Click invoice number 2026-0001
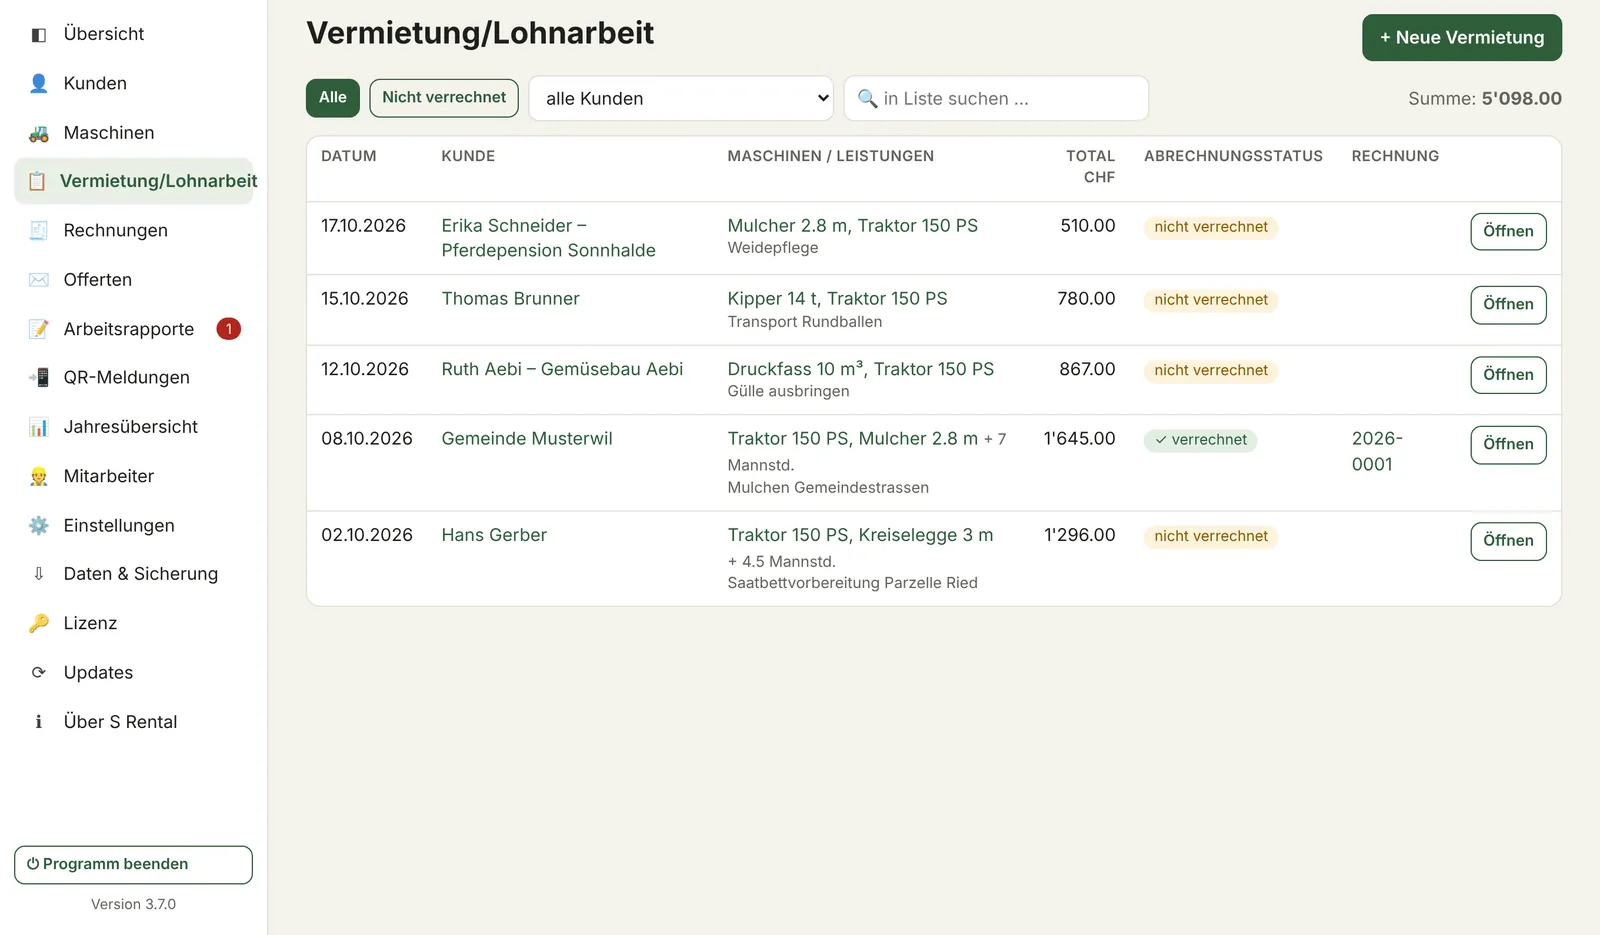Image resolution: width=1600 pixels, height=935 pixels. click(x=1377, y=451)
